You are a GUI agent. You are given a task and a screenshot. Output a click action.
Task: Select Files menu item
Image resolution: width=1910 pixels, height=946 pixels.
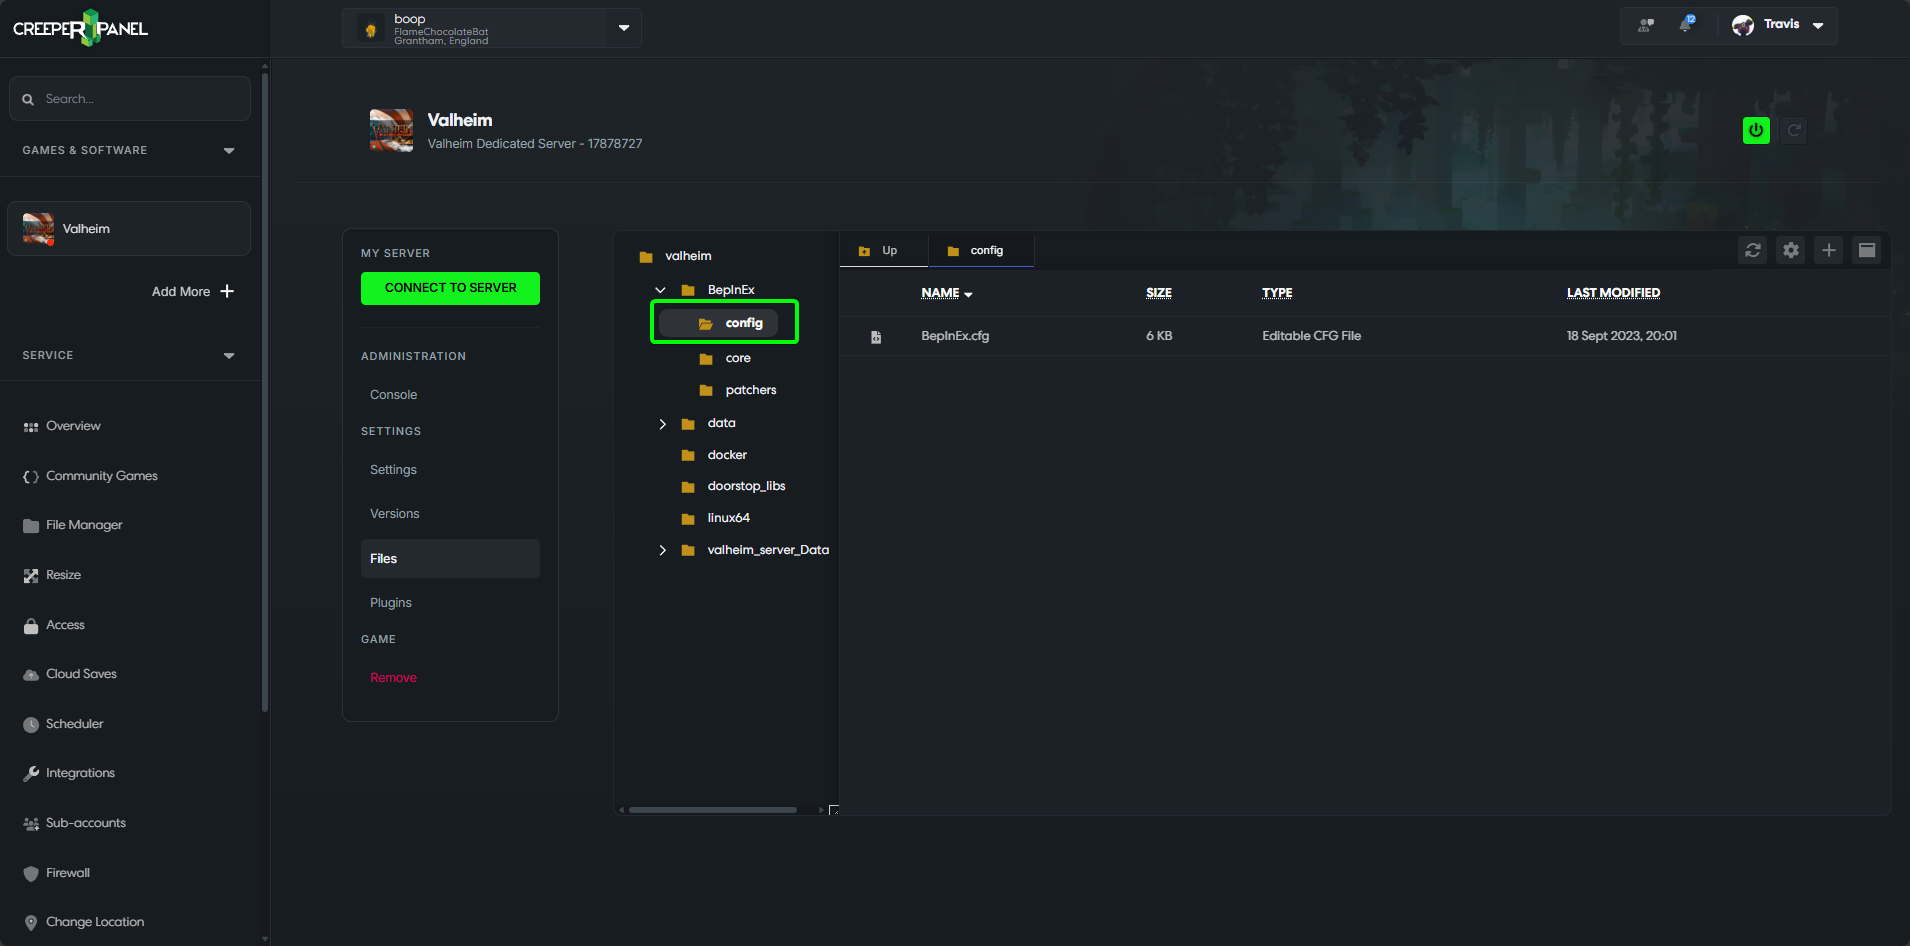tap(450, 558)
